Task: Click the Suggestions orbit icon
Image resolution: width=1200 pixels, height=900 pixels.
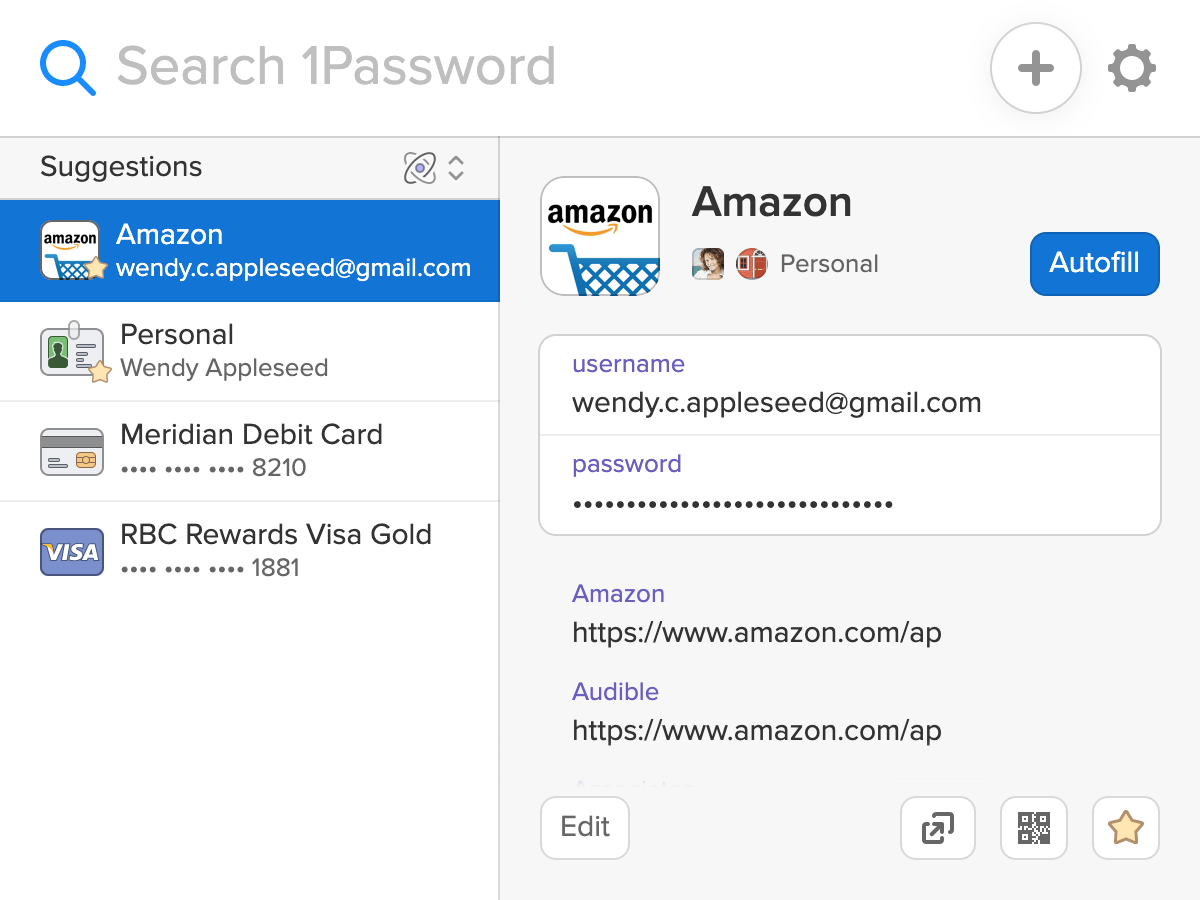Action: point(420,167)
